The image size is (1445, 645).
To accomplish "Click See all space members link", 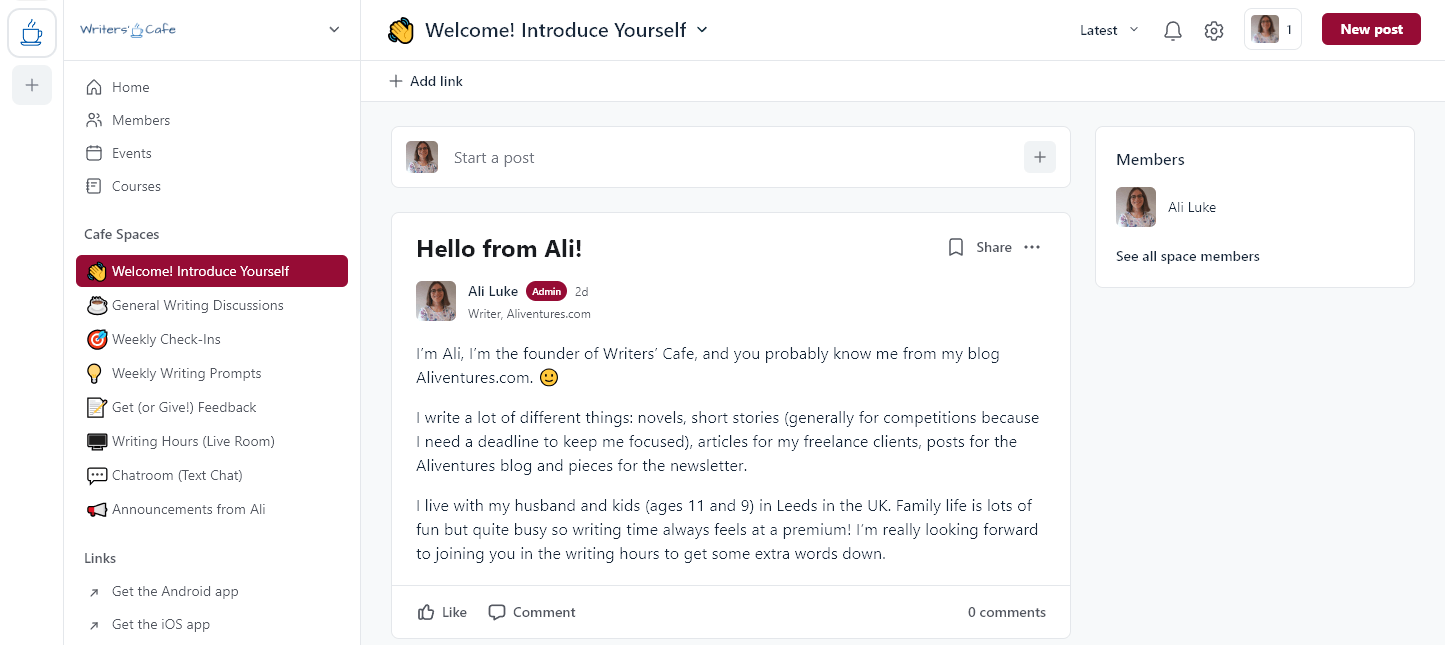I will tap(1187, 256).
